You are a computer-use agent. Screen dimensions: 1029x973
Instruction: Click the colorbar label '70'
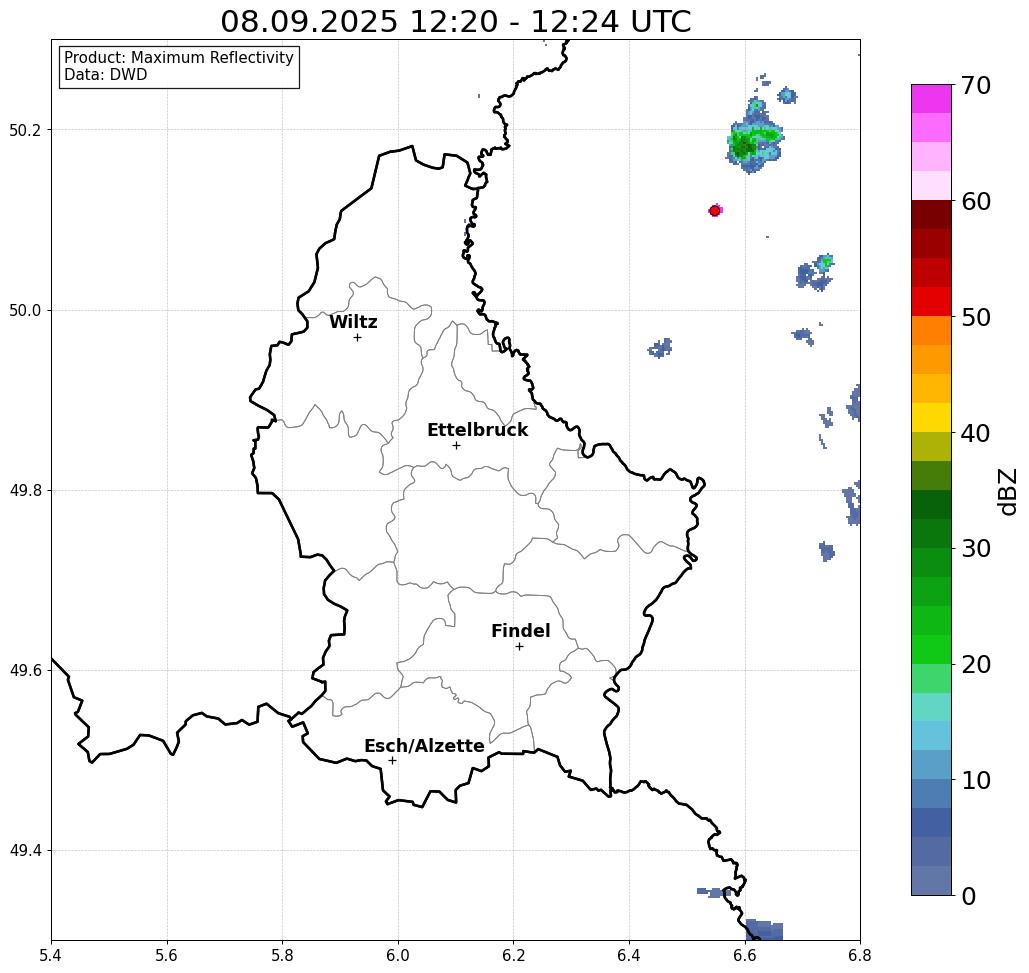pos(976,85)
